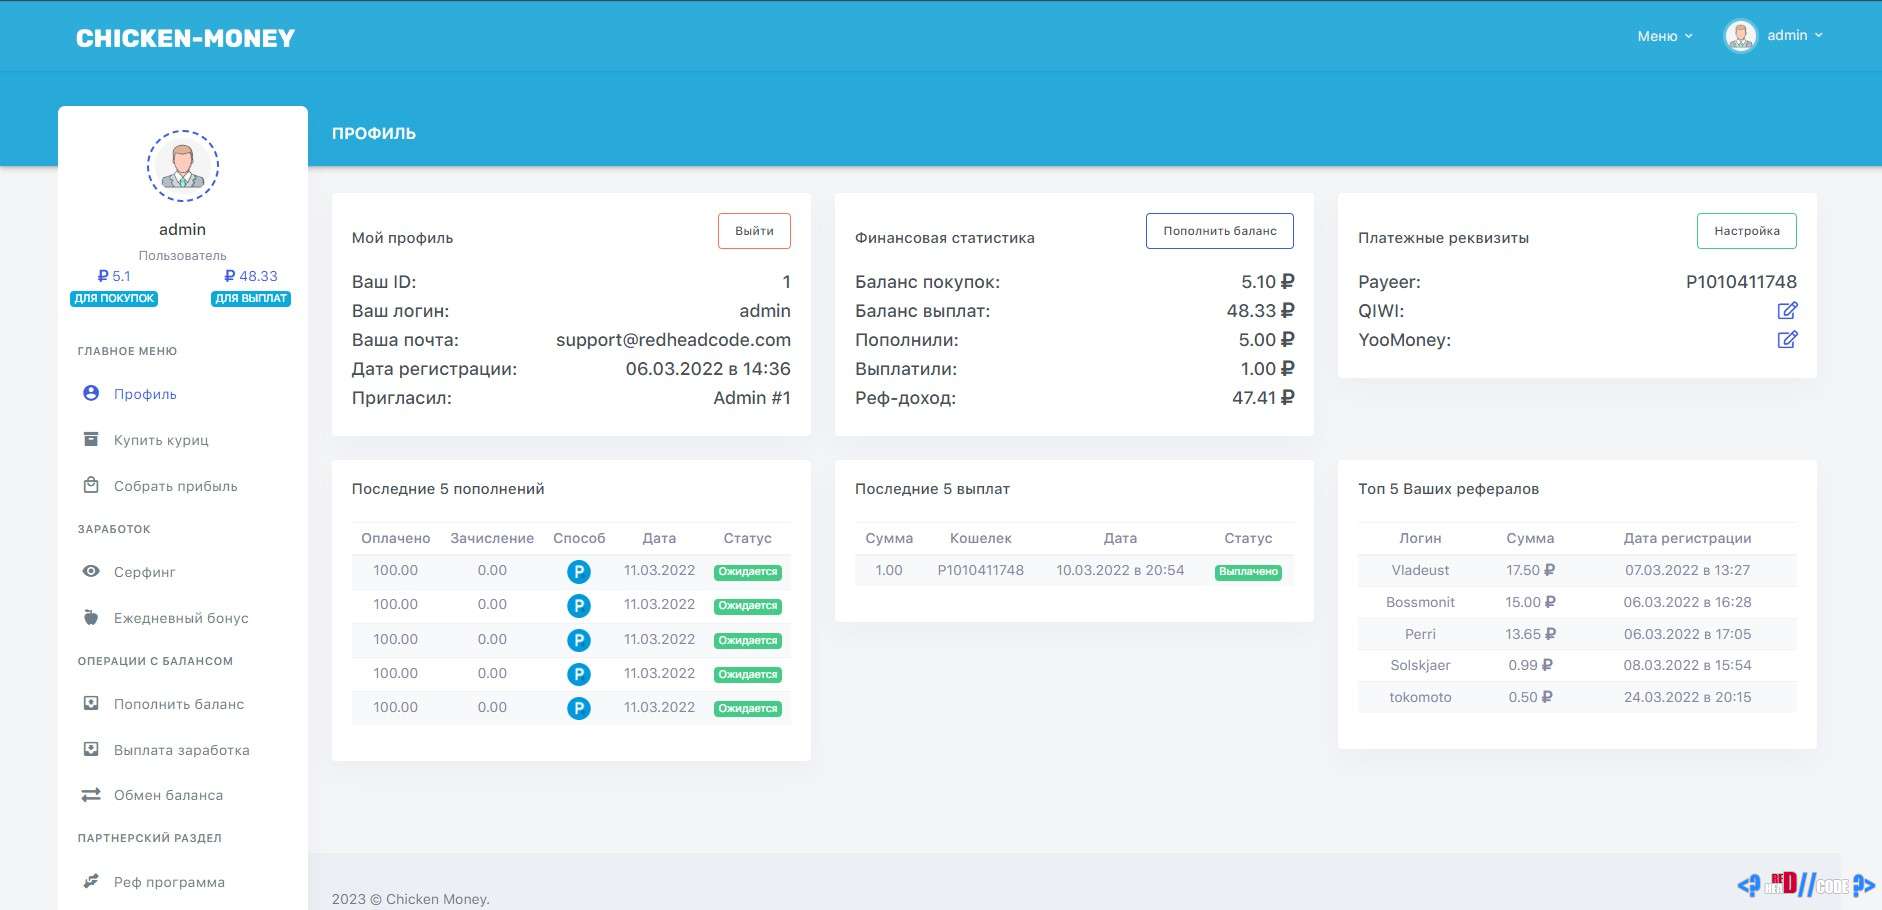Viewport: 1882px width, 910px height.
Task: Click the Настройка button
Action: [1747, 231]
